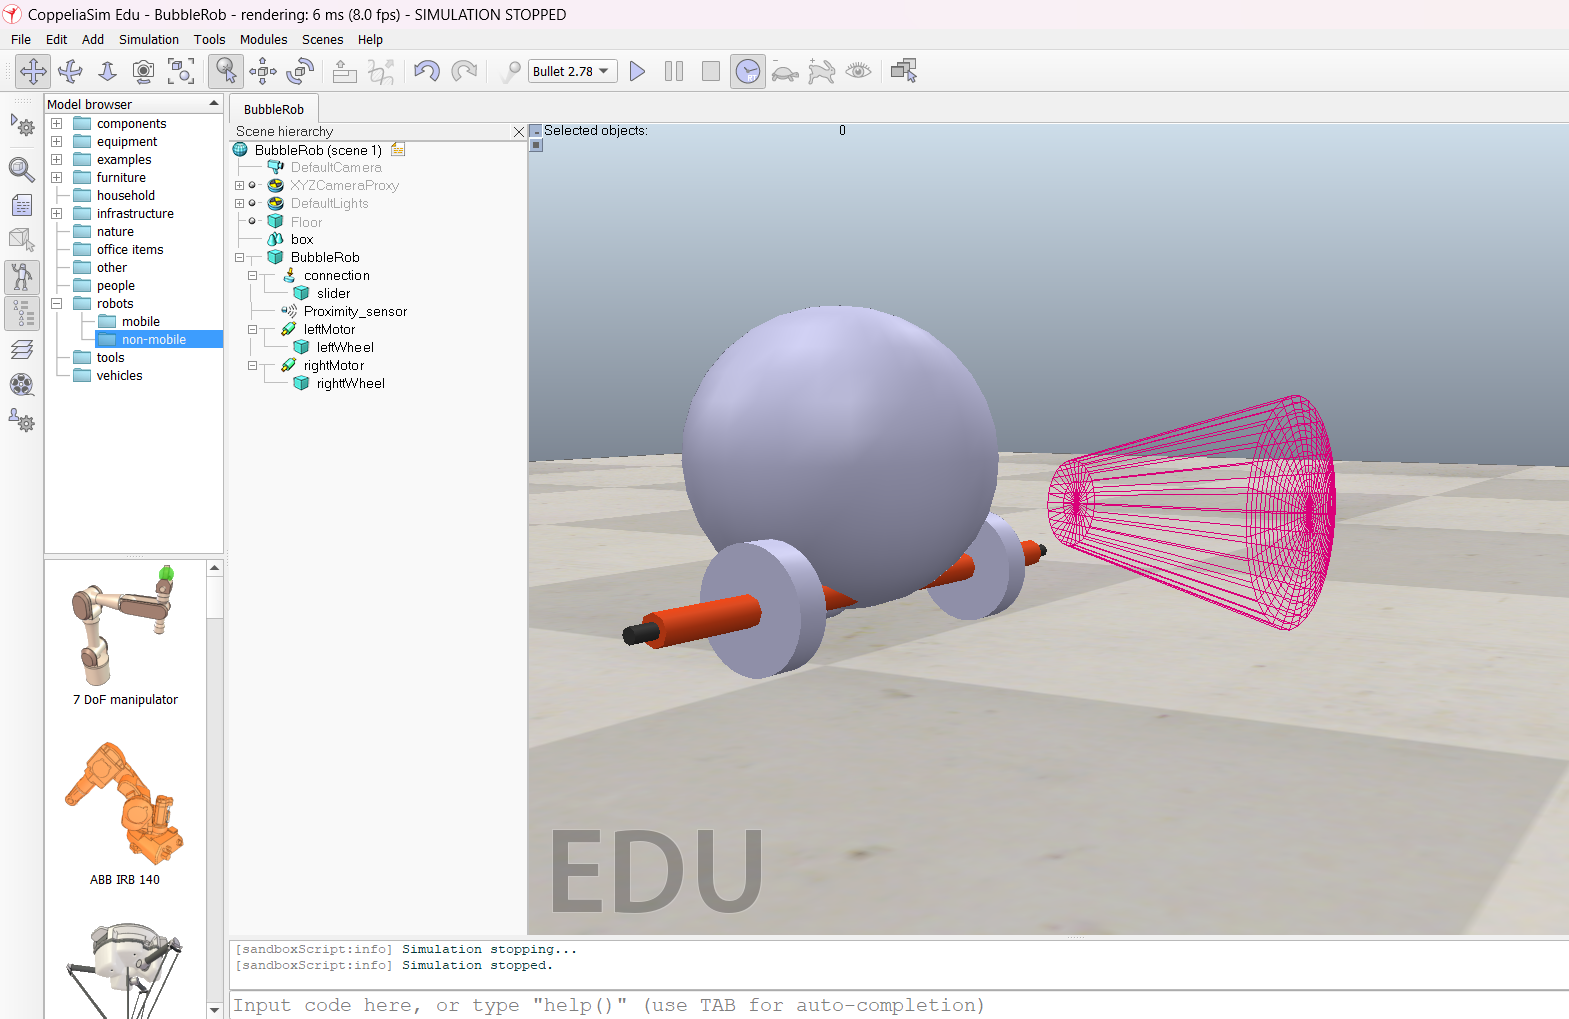Click the camera pan tool icon

click(x=33, y=72)
